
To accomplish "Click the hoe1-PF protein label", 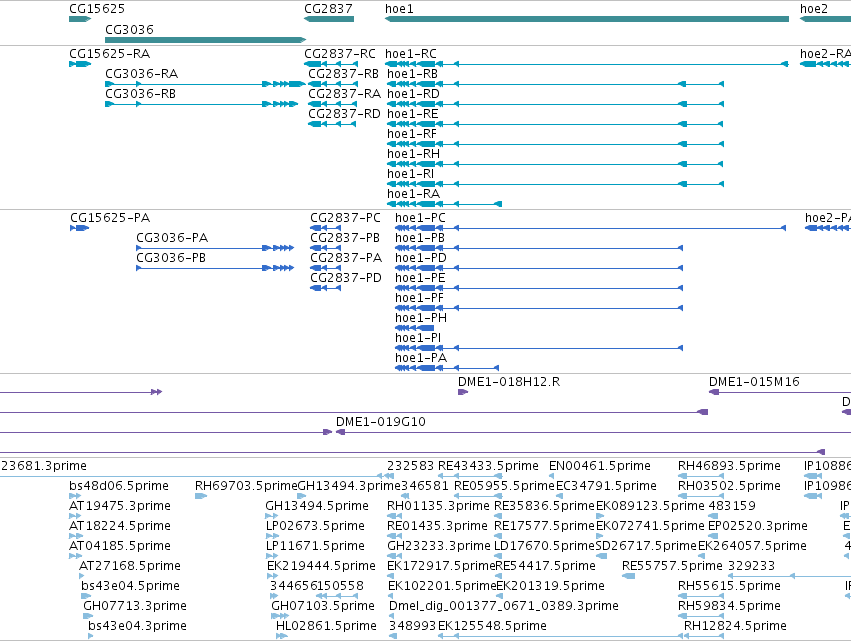I will tap(420, 298).
